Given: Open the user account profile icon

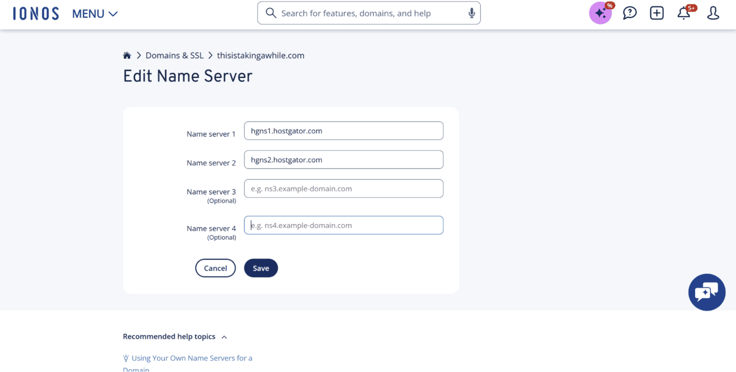Looking at the screenshot, I should [713, 13].
